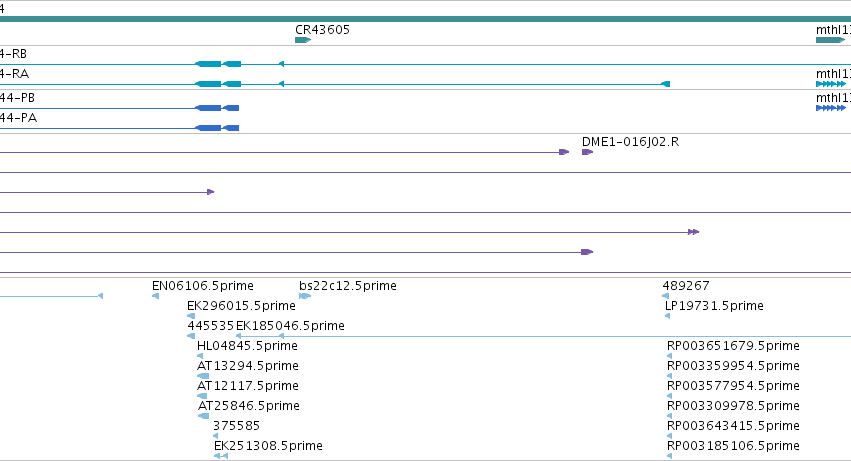
Task: Select the DME1-016J02.R purple feature glyph
Action: click(x=587, y=152)
